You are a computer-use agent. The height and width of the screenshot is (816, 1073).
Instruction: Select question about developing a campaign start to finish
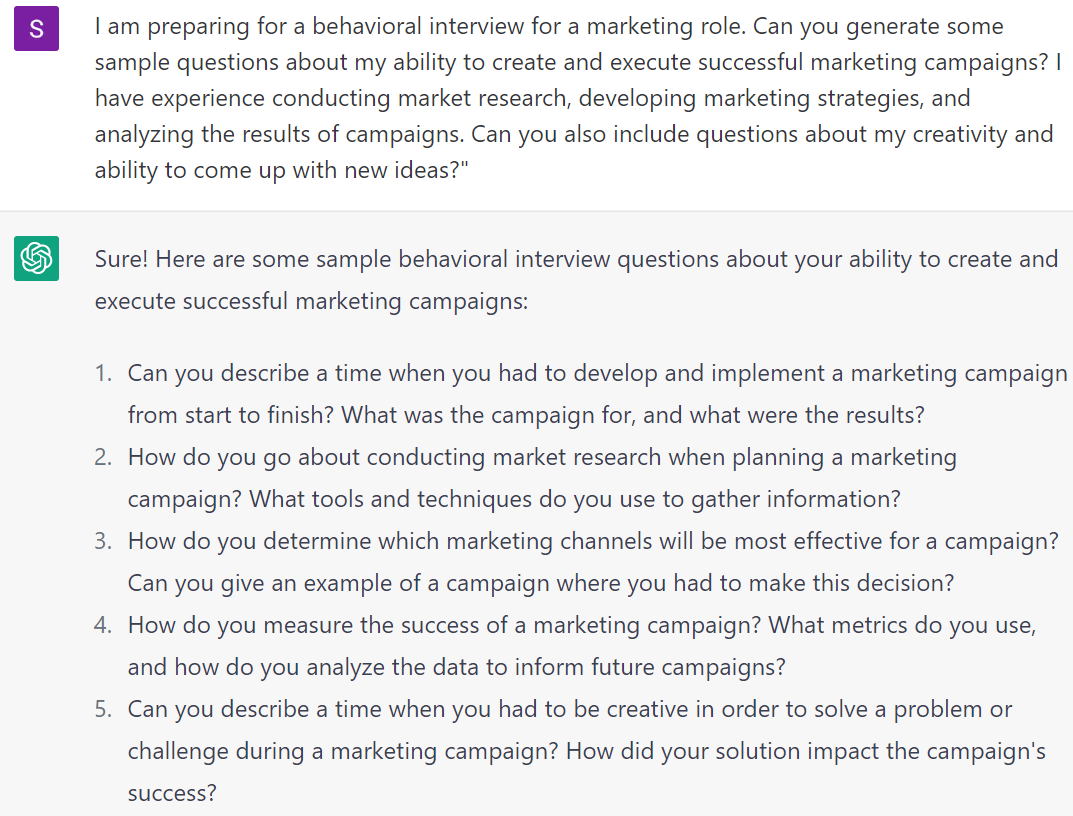pos(597,374)
